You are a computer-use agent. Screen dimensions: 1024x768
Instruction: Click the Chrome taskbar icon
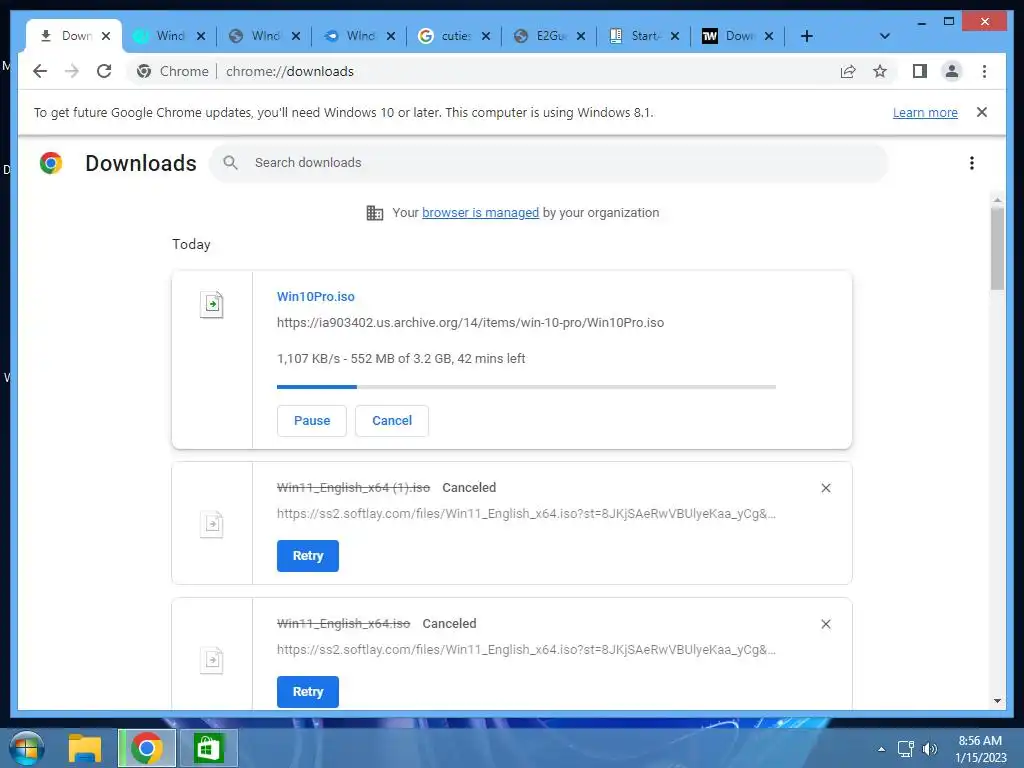147,748
